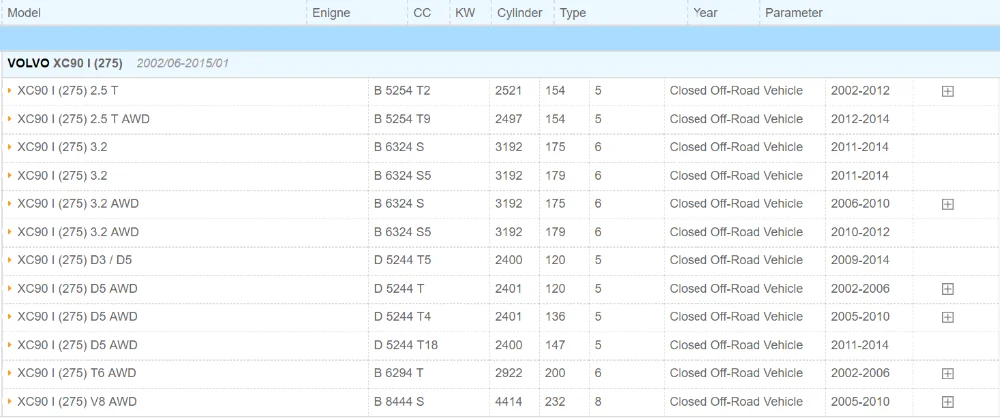Select the year range 2010-2012
The height and width of the screenshot is (418, 1000).
coord(860,232)
